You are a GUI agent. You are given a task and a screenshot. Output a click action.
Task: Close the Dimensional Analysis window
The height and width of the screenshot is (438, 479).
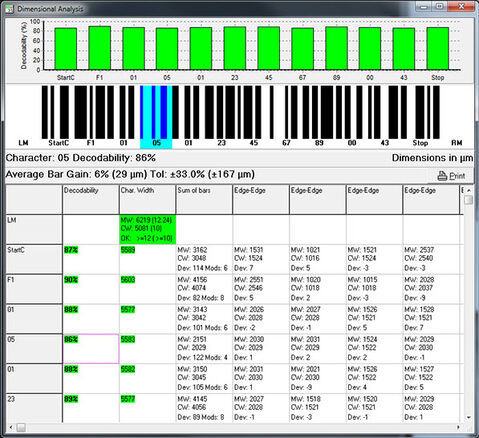coord(461,6)
